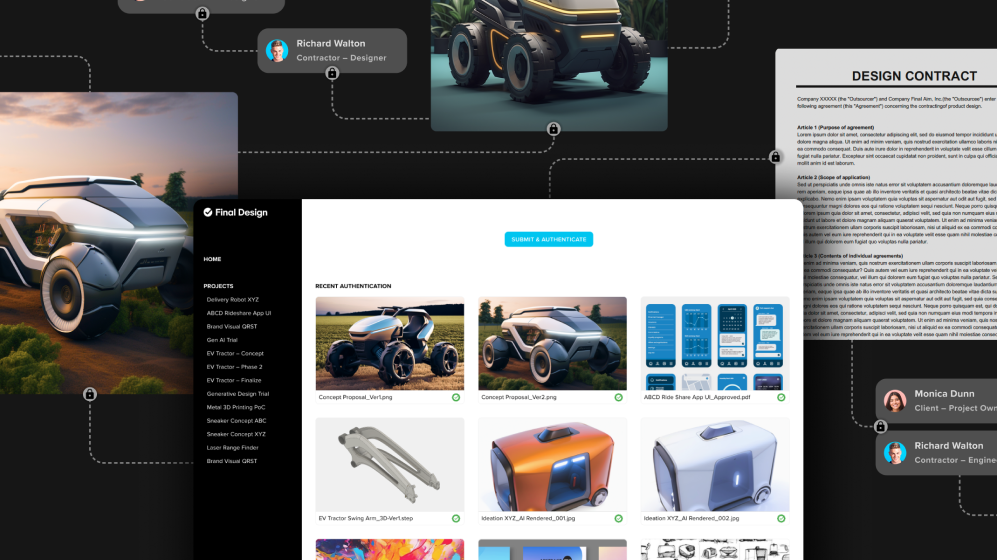
Task: Click lock icon on Design Contract document edge
Action: click(775, 156)
